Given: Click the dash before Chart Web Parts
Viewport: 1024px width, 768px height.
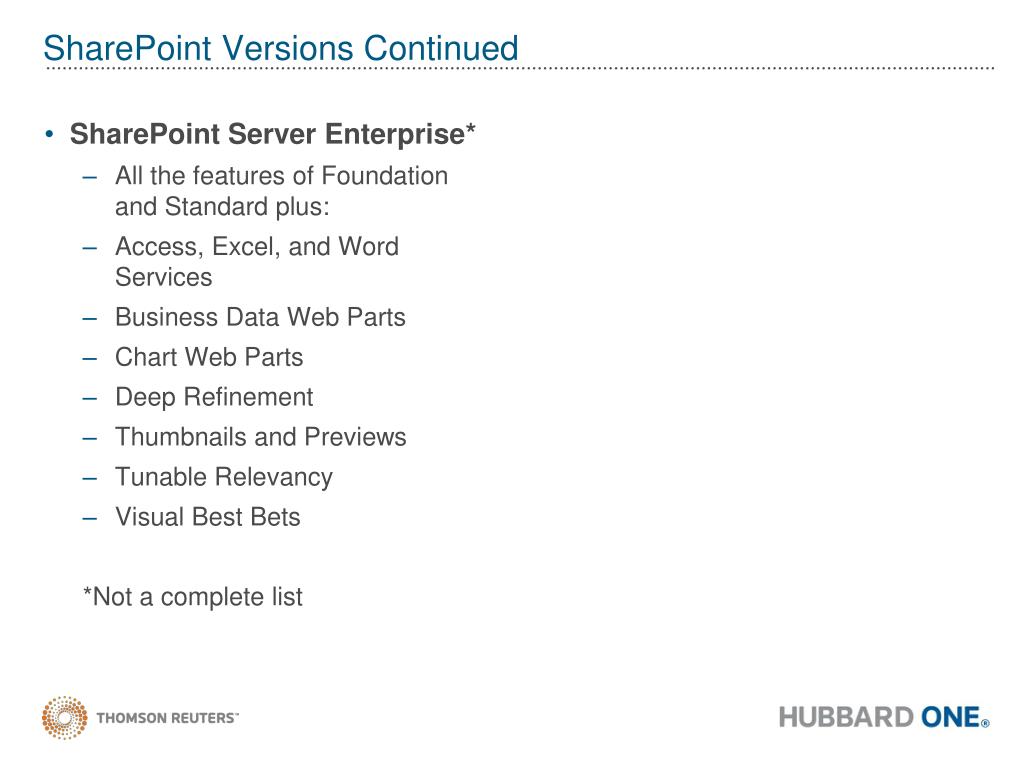Looking at the screenshot, I should [x=91, y=358].
